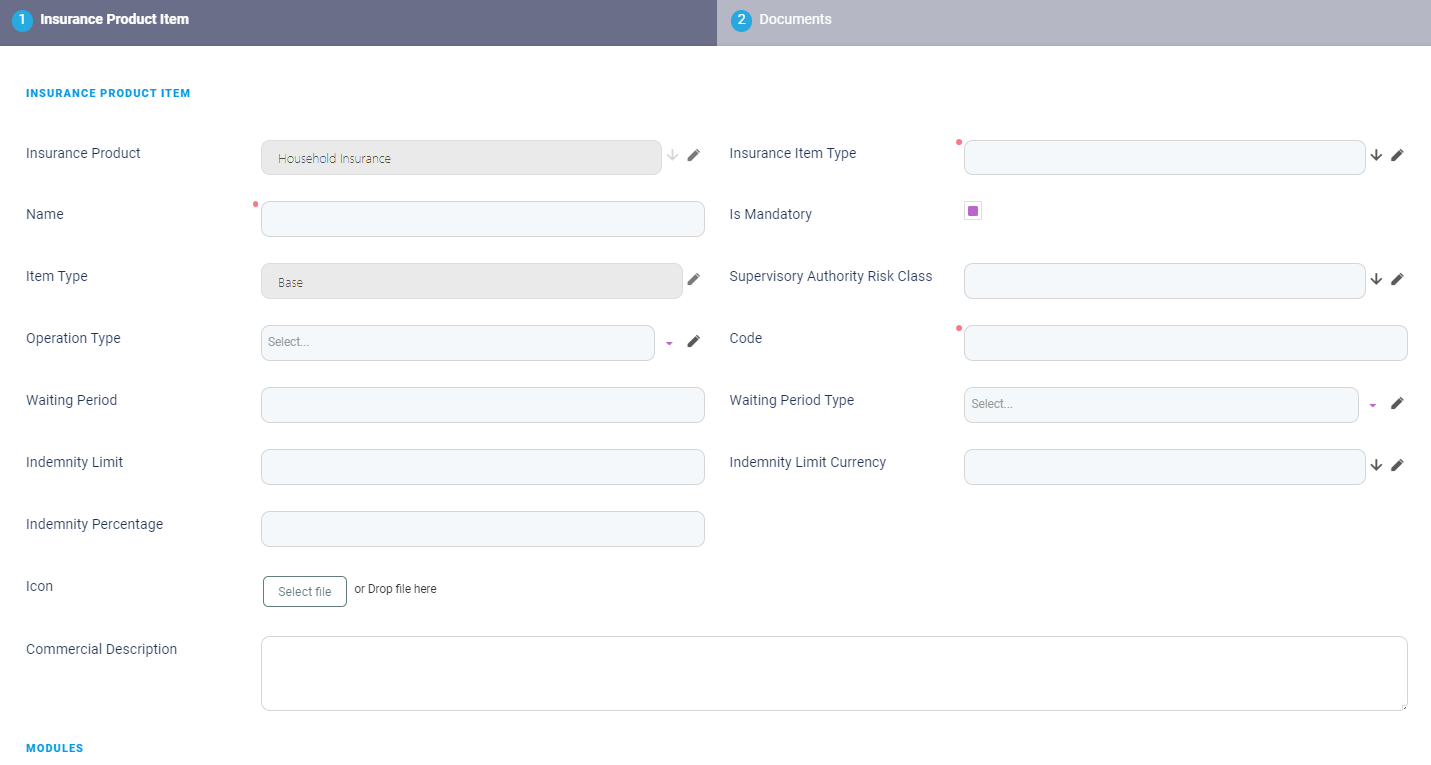Click pencil edit icon beside Insurance Product
The width and height of the screenshot is (1431, 765).
pyautogui.click(x=694, y=155)
